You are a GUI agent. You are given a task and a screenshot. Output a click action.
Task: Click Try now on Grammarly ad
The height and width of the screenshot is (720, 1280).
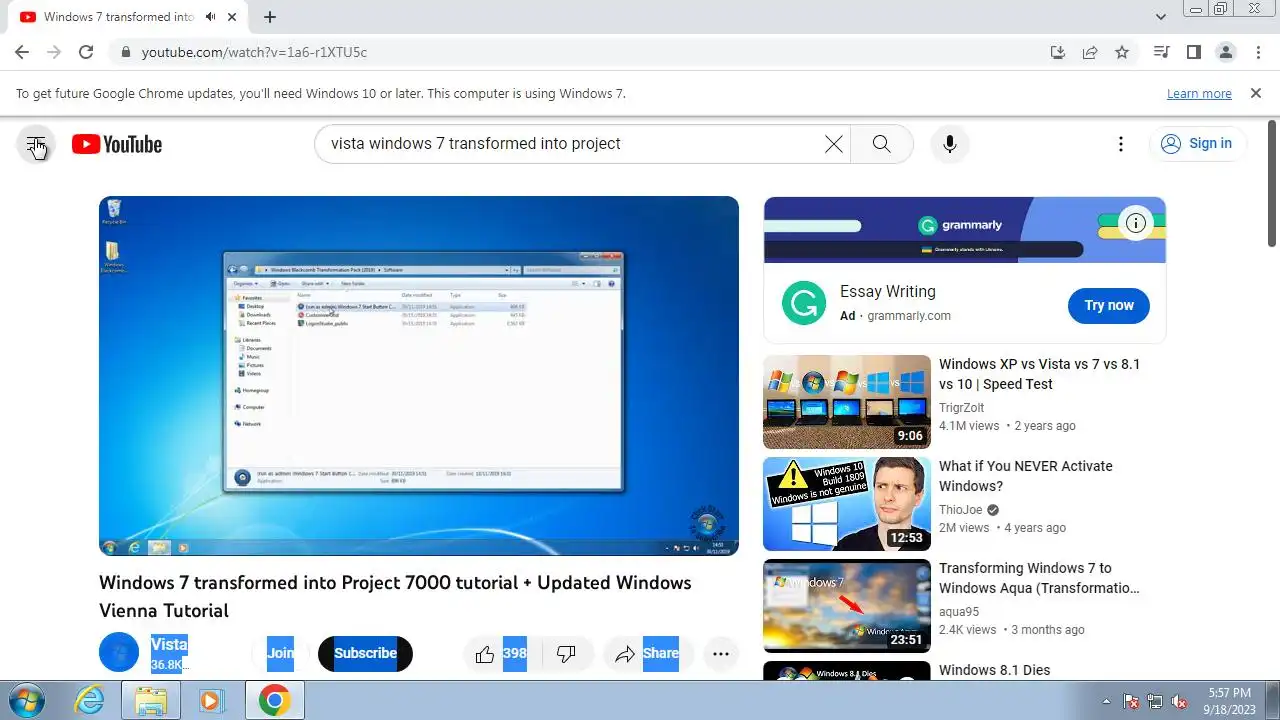[x=1109, y=305]
